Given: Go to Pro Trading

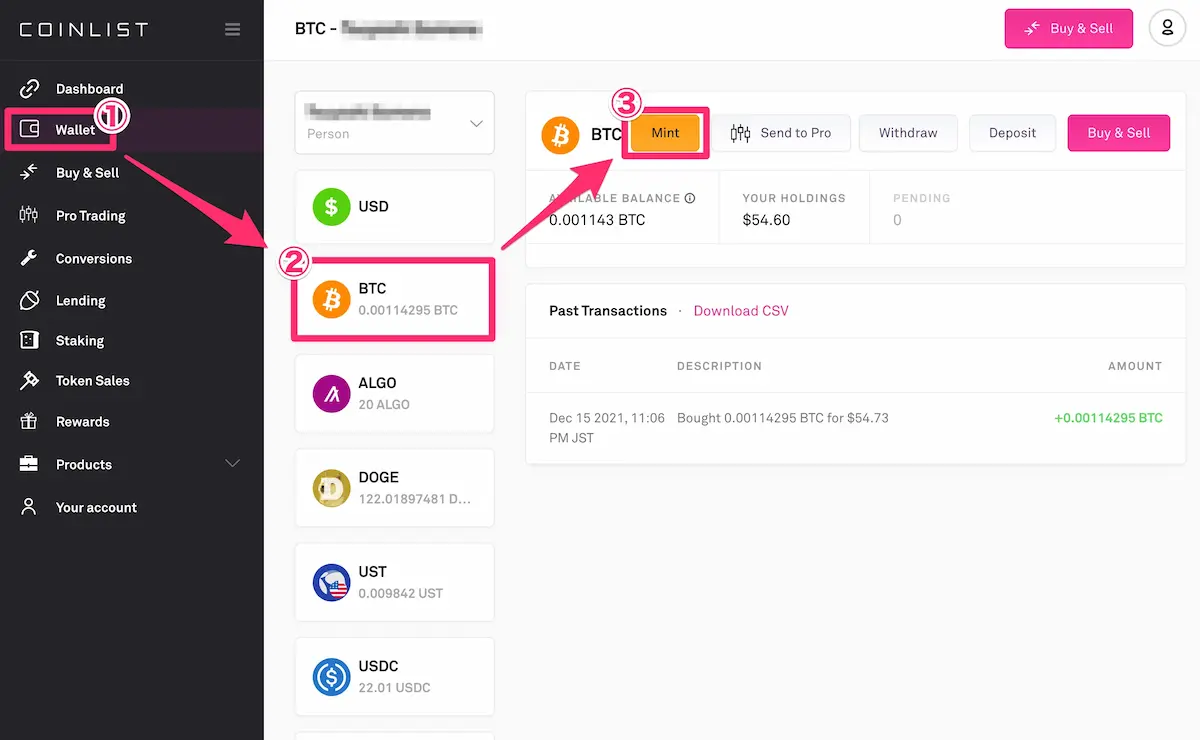Looking at the screenshot, I should click(x=91, y=216).
